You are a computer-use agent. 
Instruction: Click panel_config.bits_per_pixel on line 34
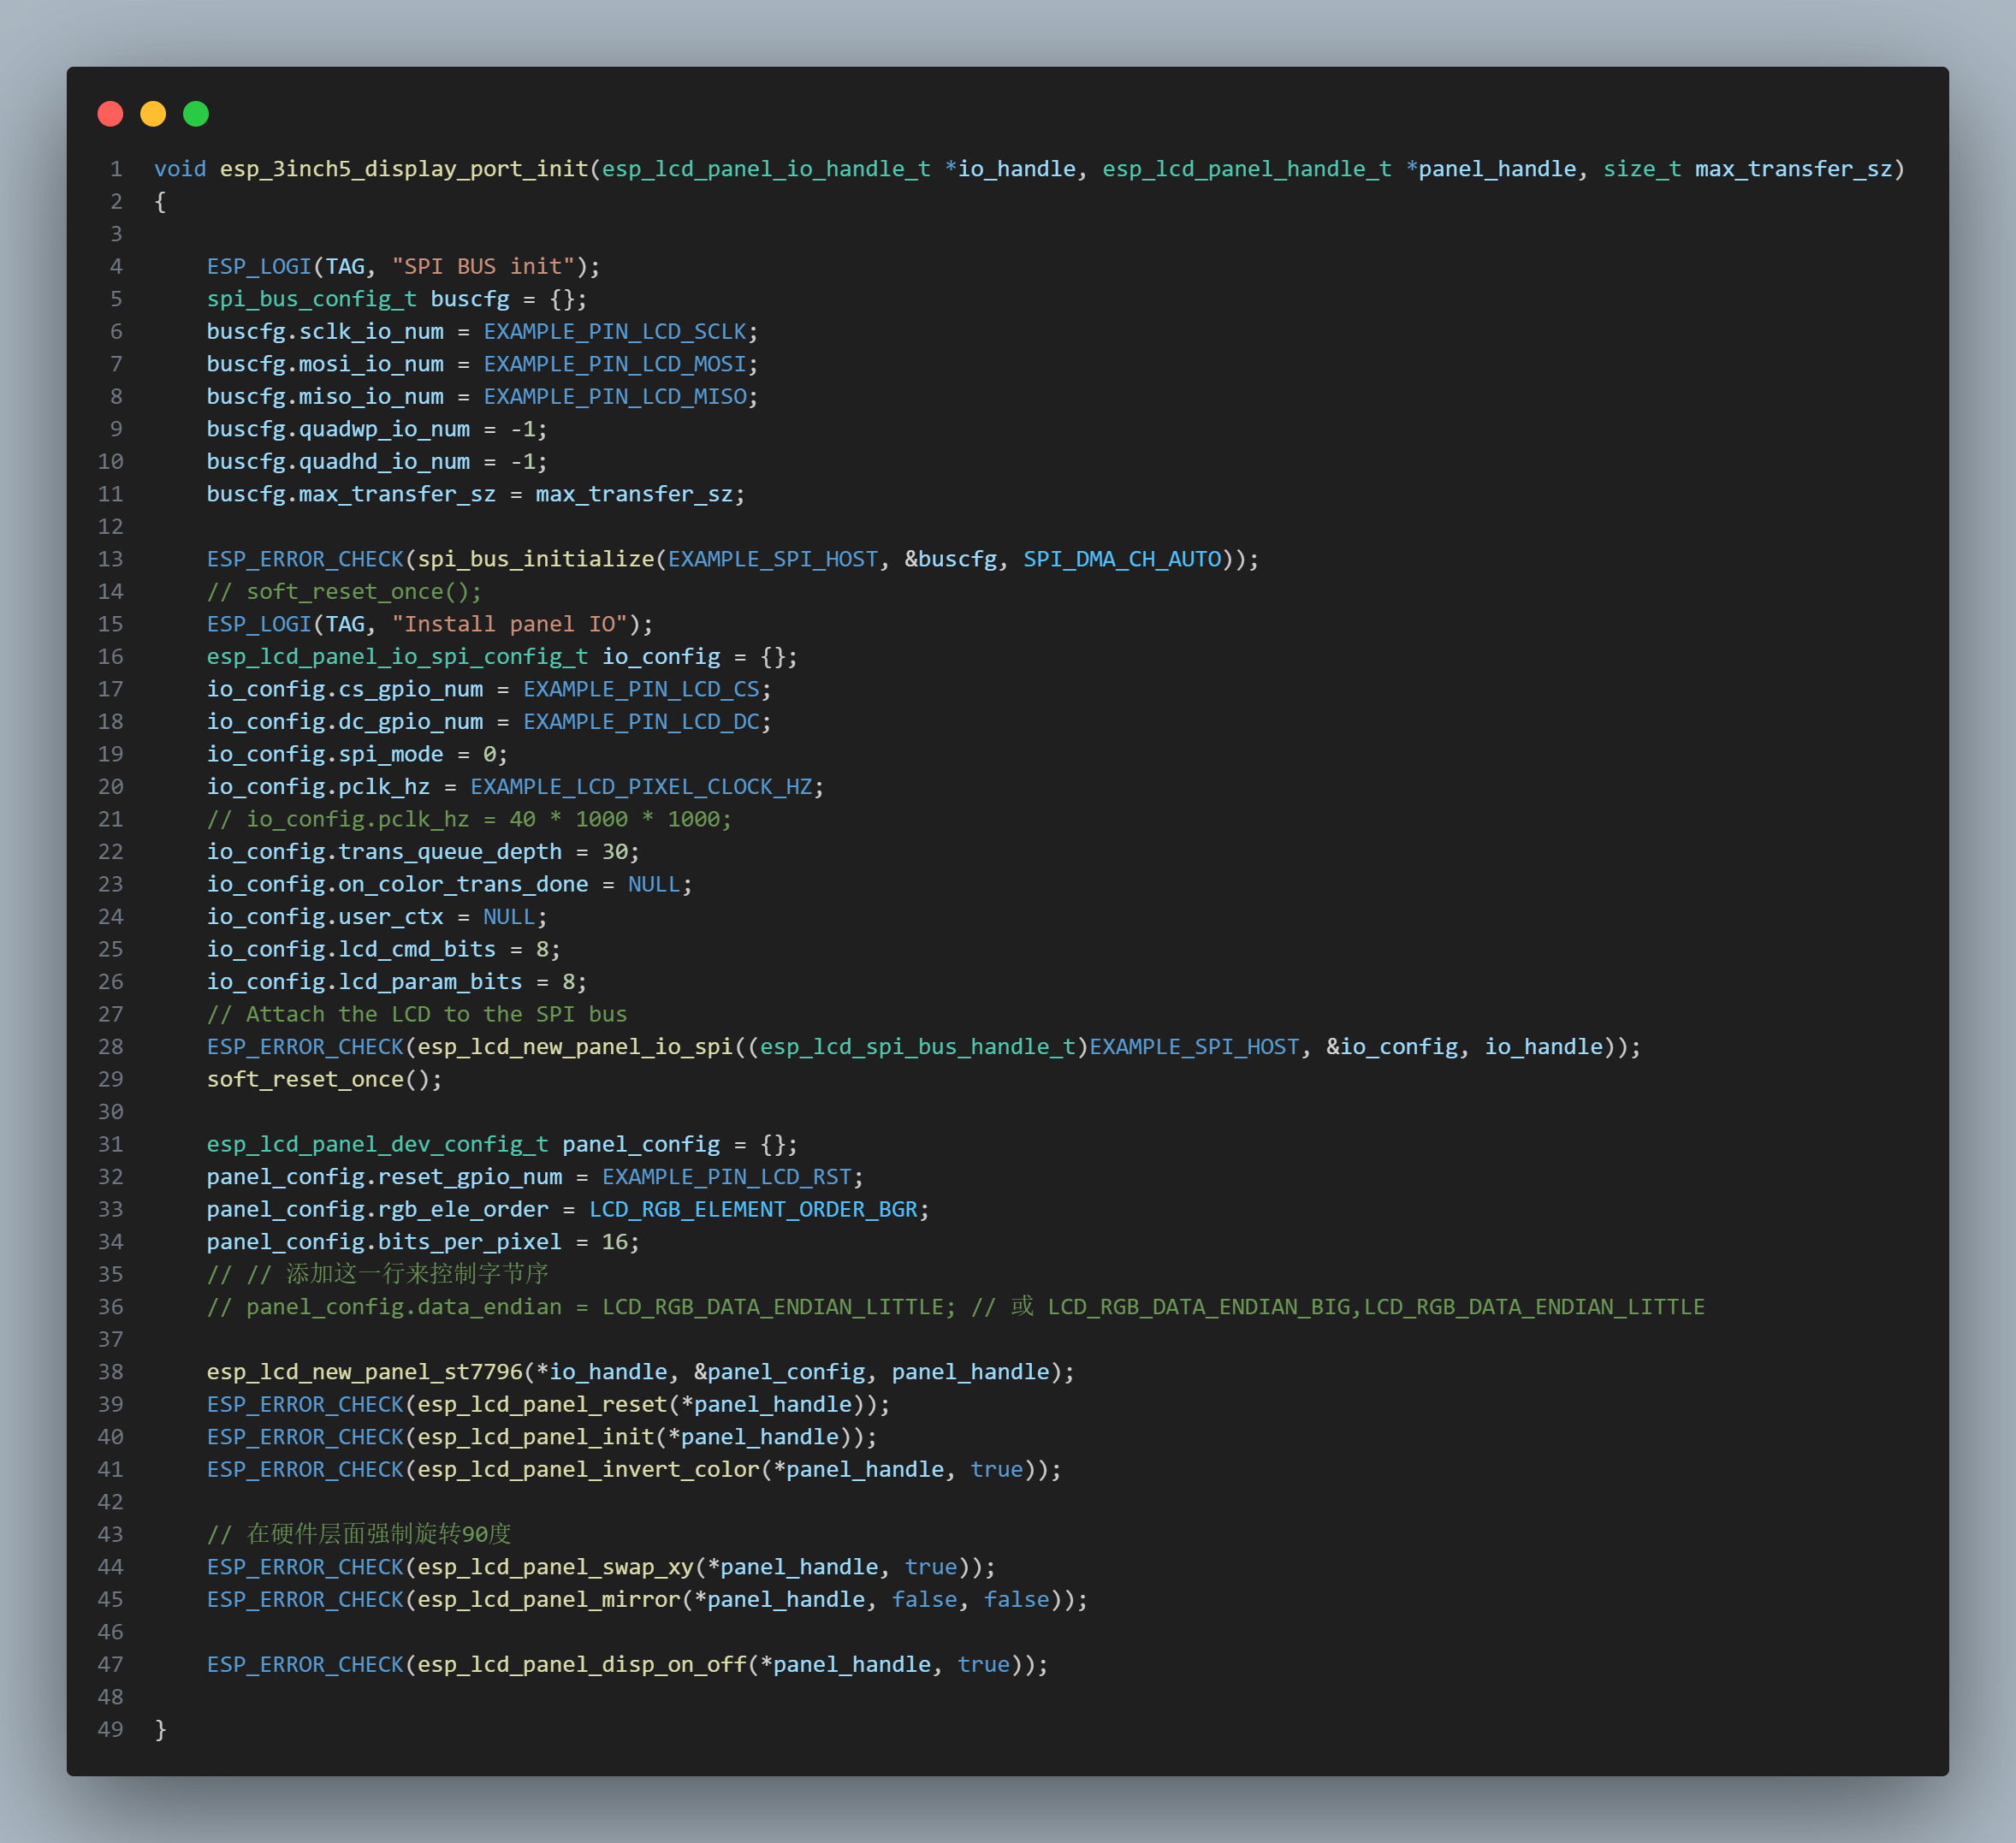pyautogui.click(x=384, y=1241)
